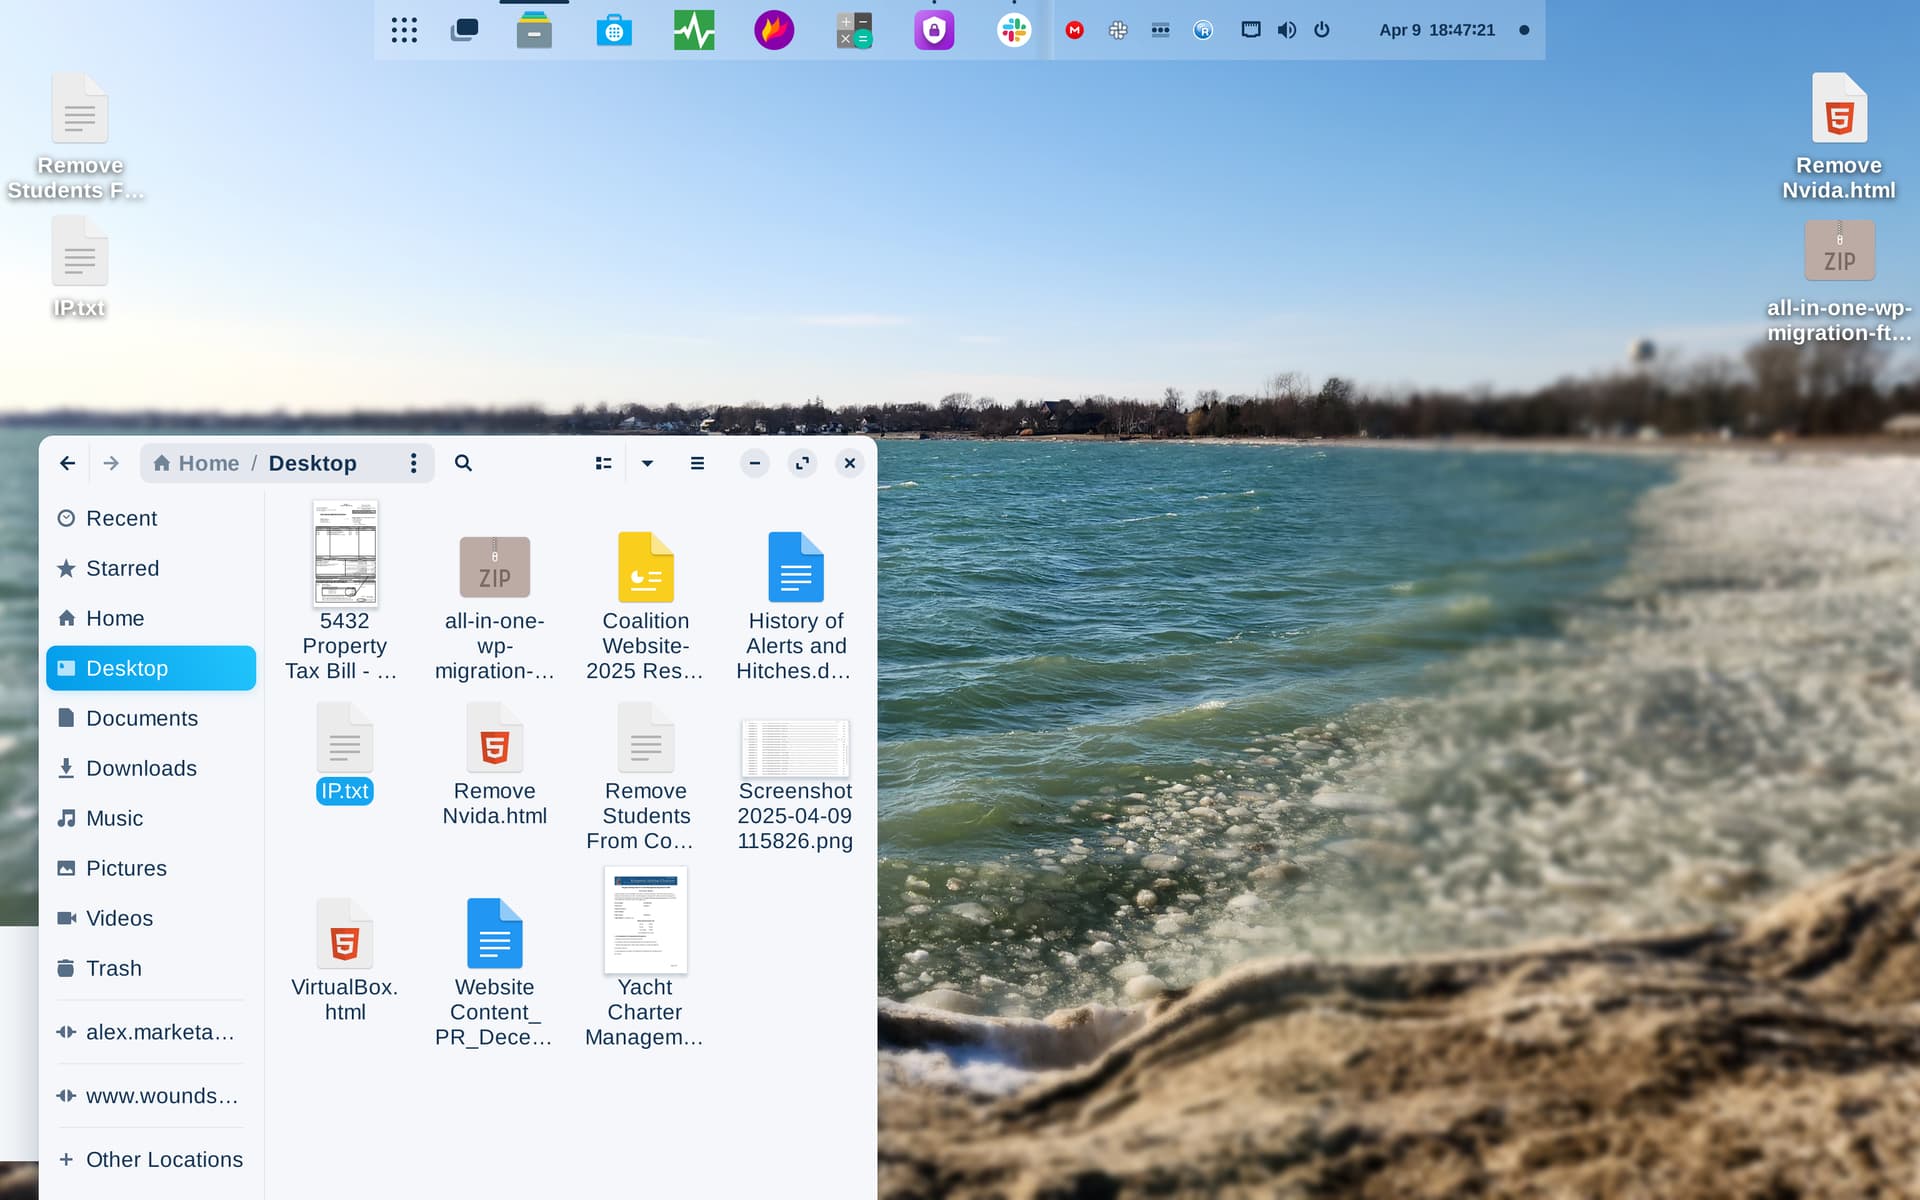The height and width of the screenshot is (1200, 1920).
Task: Open Other Locations in the sidebar
Action: pos(151,1159)
